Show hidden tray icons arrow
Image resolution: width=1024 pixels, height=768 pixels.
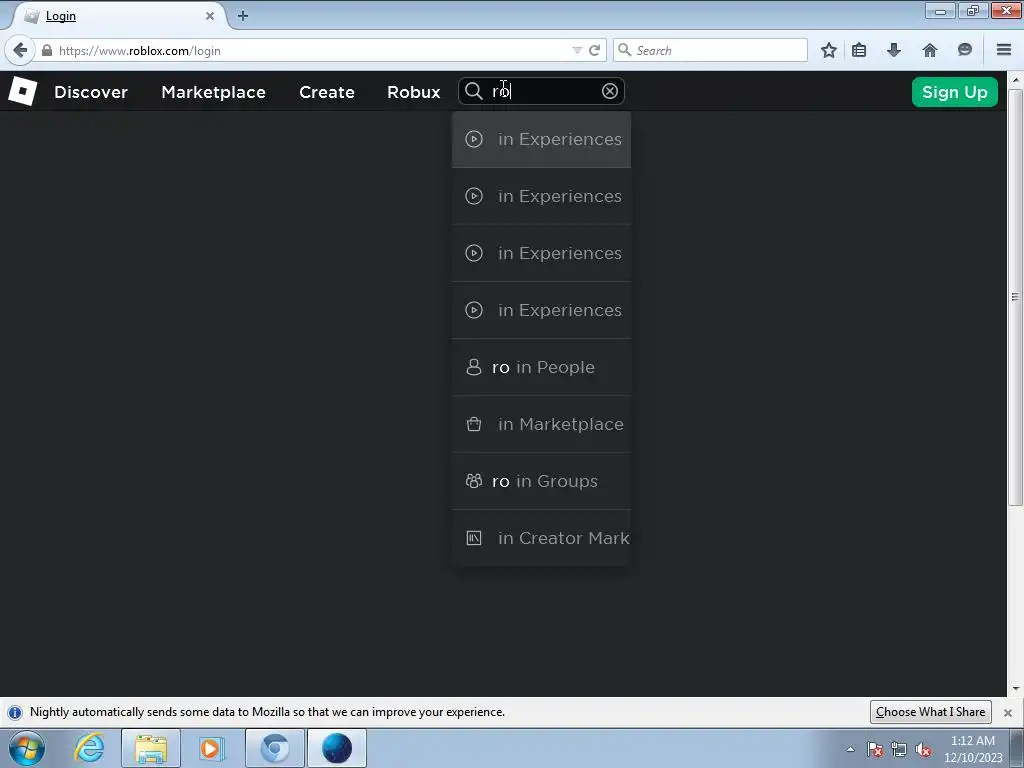[850, 750]
